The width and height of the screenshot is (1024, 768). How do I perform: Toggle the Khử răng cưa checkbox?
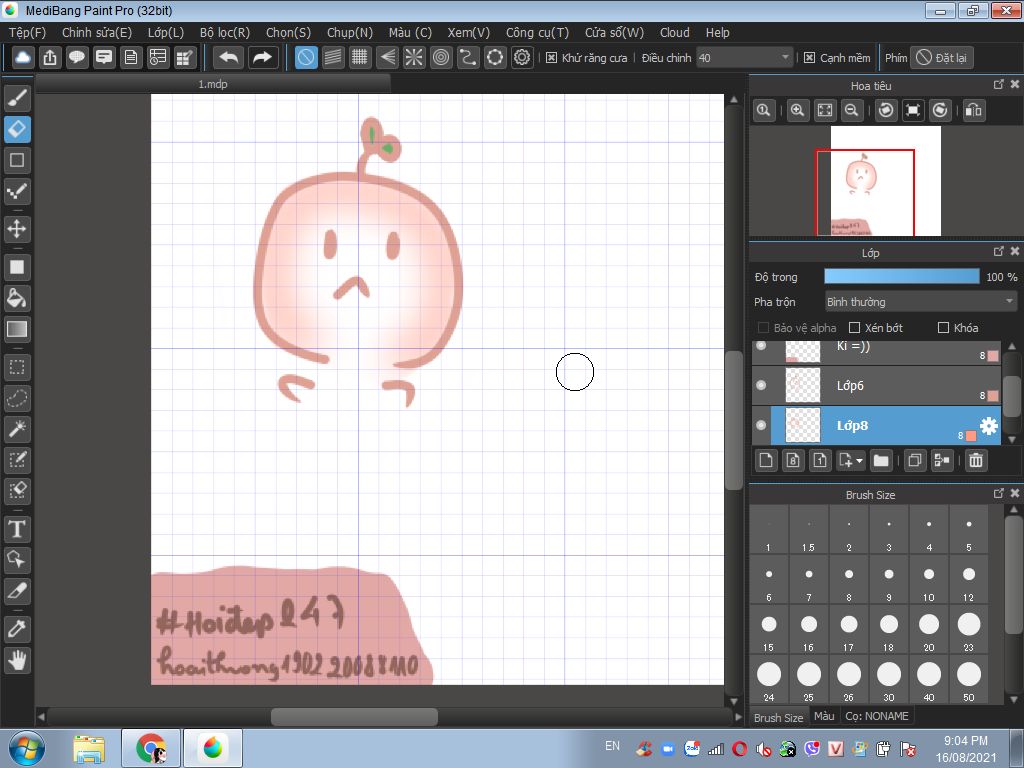(551, 57)
